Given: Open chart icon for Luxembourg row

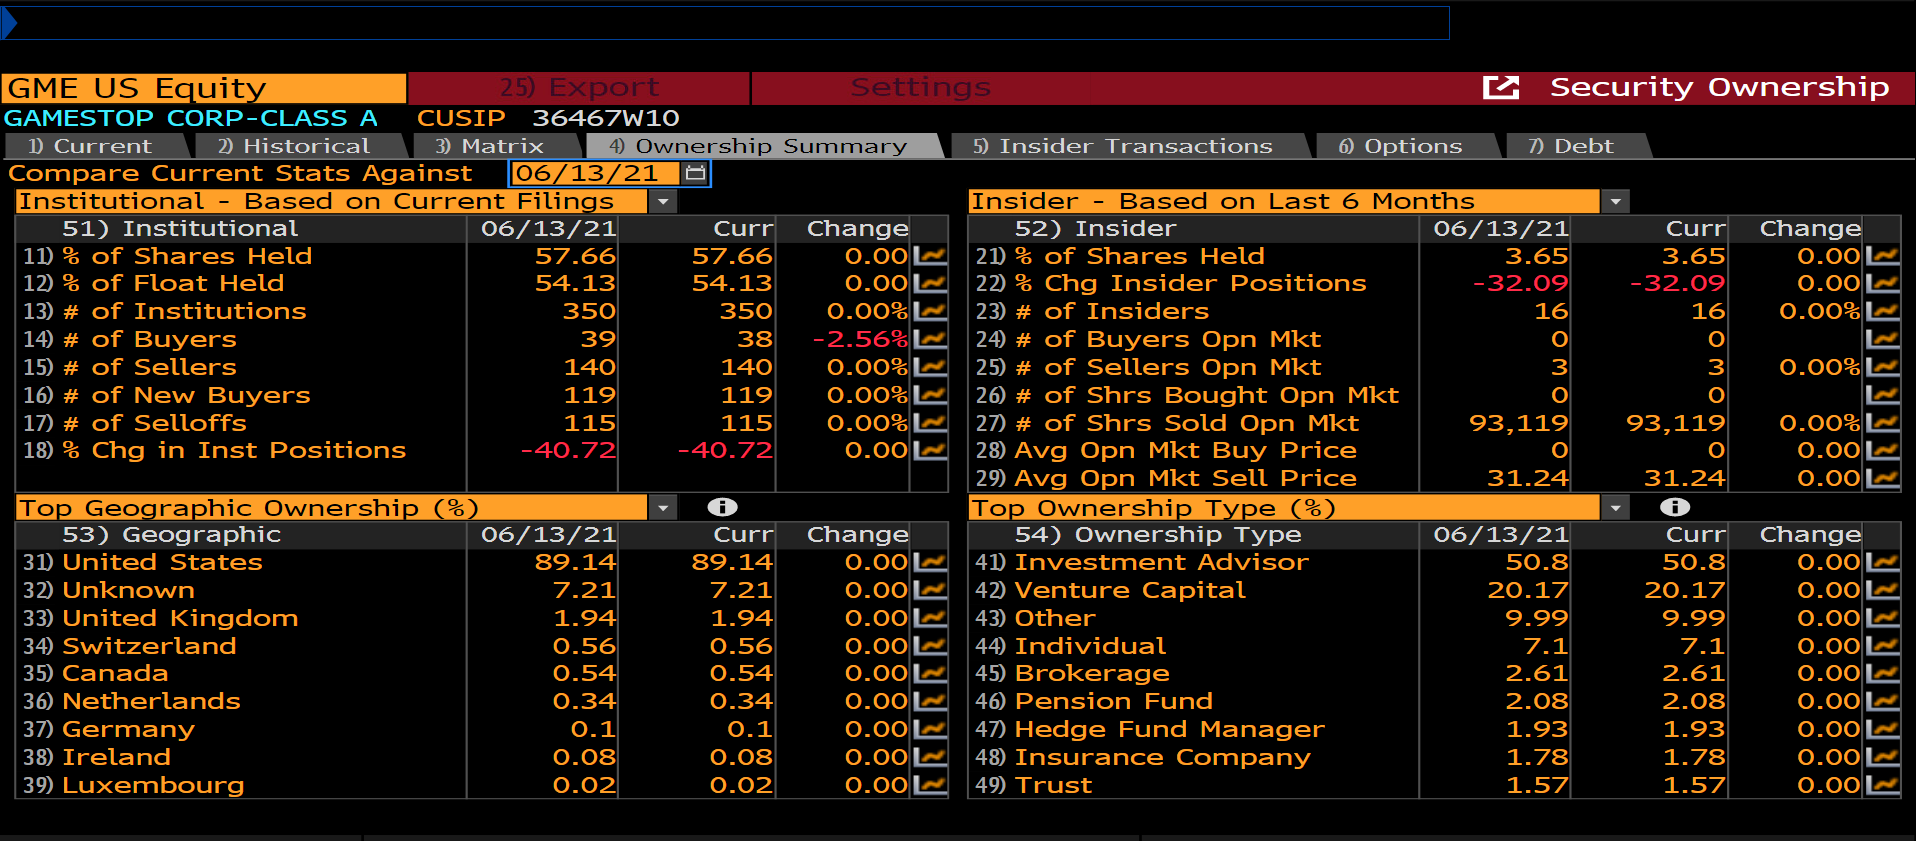Looking at the screenshot, I should point(930,786).
